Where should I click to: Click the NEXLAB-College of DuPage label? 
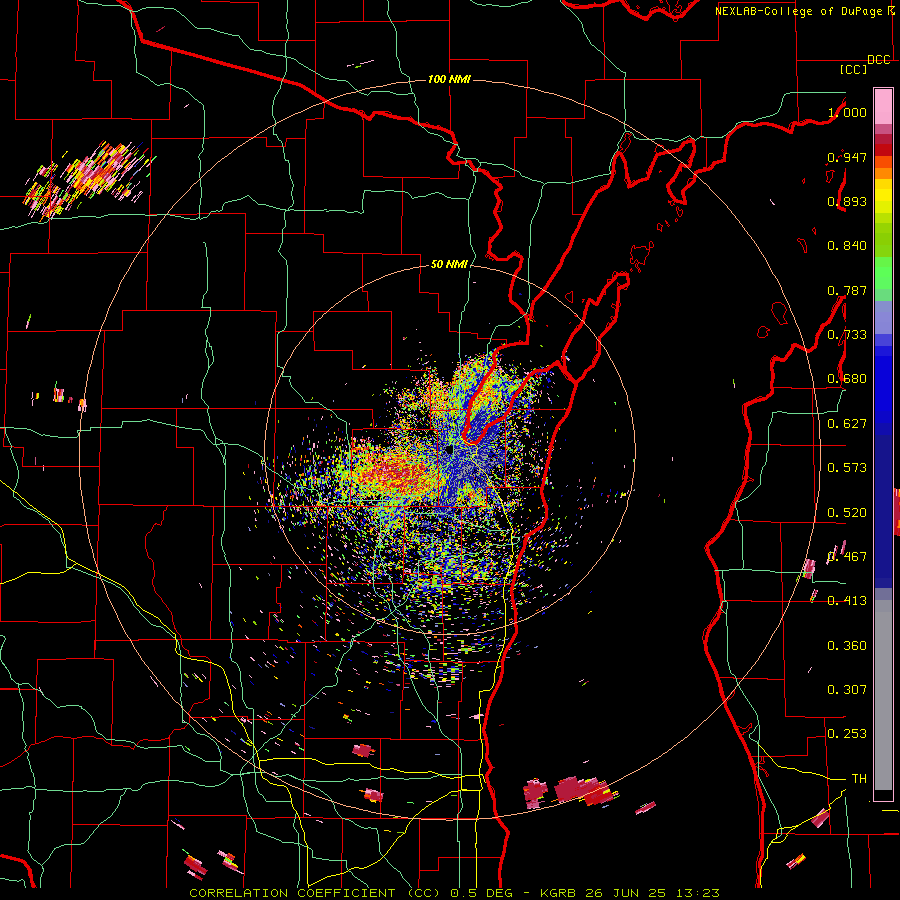coord(798,11)
